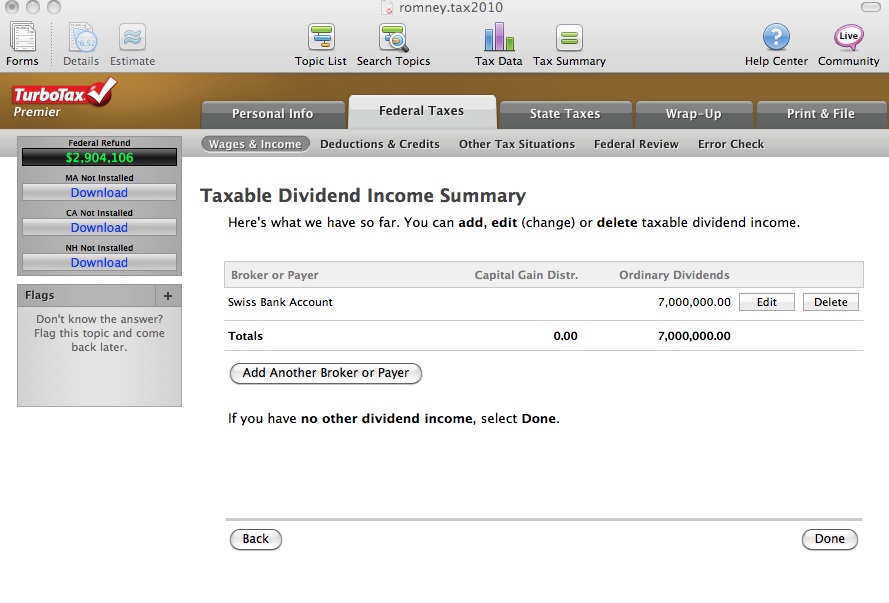Image resolution: width=889 pixels, height=603 pixels.
Task: Delete the Swiss Bank Account entry
Action: tap(831, 302)
